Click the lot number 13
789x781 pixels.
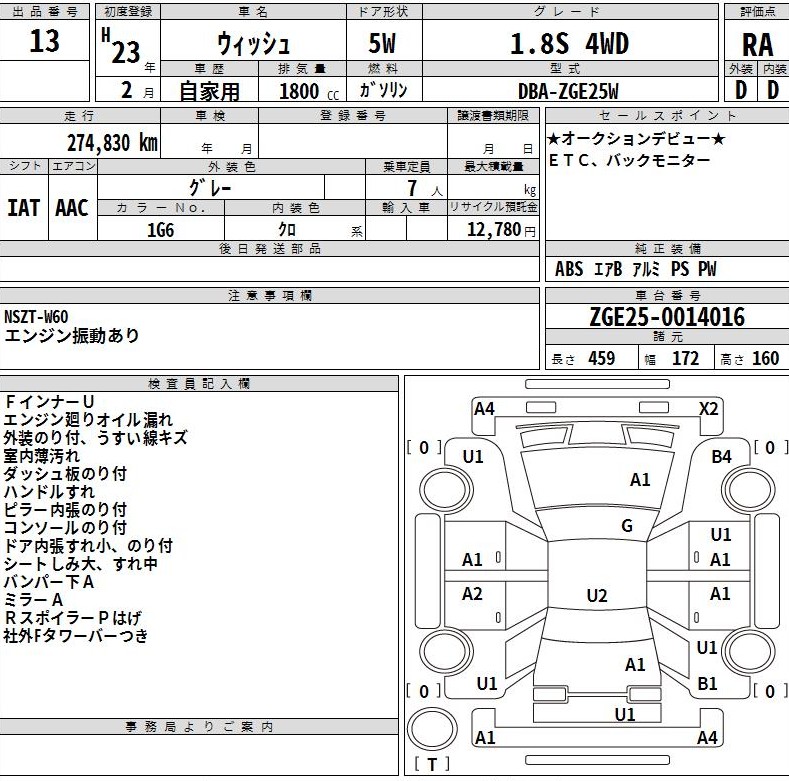(x=44, y=41)
